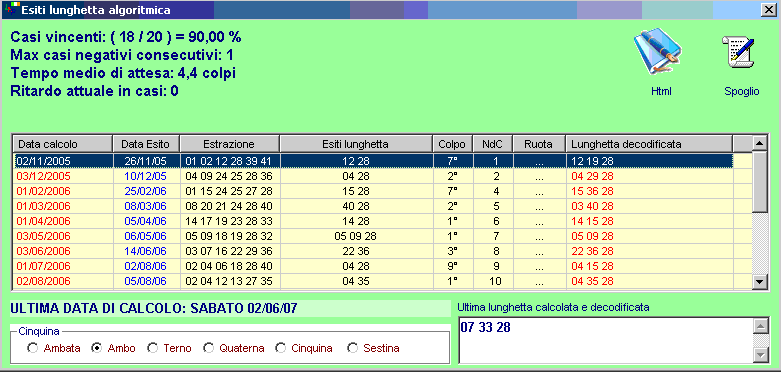Image resolution: width=781 pixels, height=372 pixels.
Task: Click extraction 02 04 06 18 28 40
Action: pyautogui.click(x=230, y=266)
